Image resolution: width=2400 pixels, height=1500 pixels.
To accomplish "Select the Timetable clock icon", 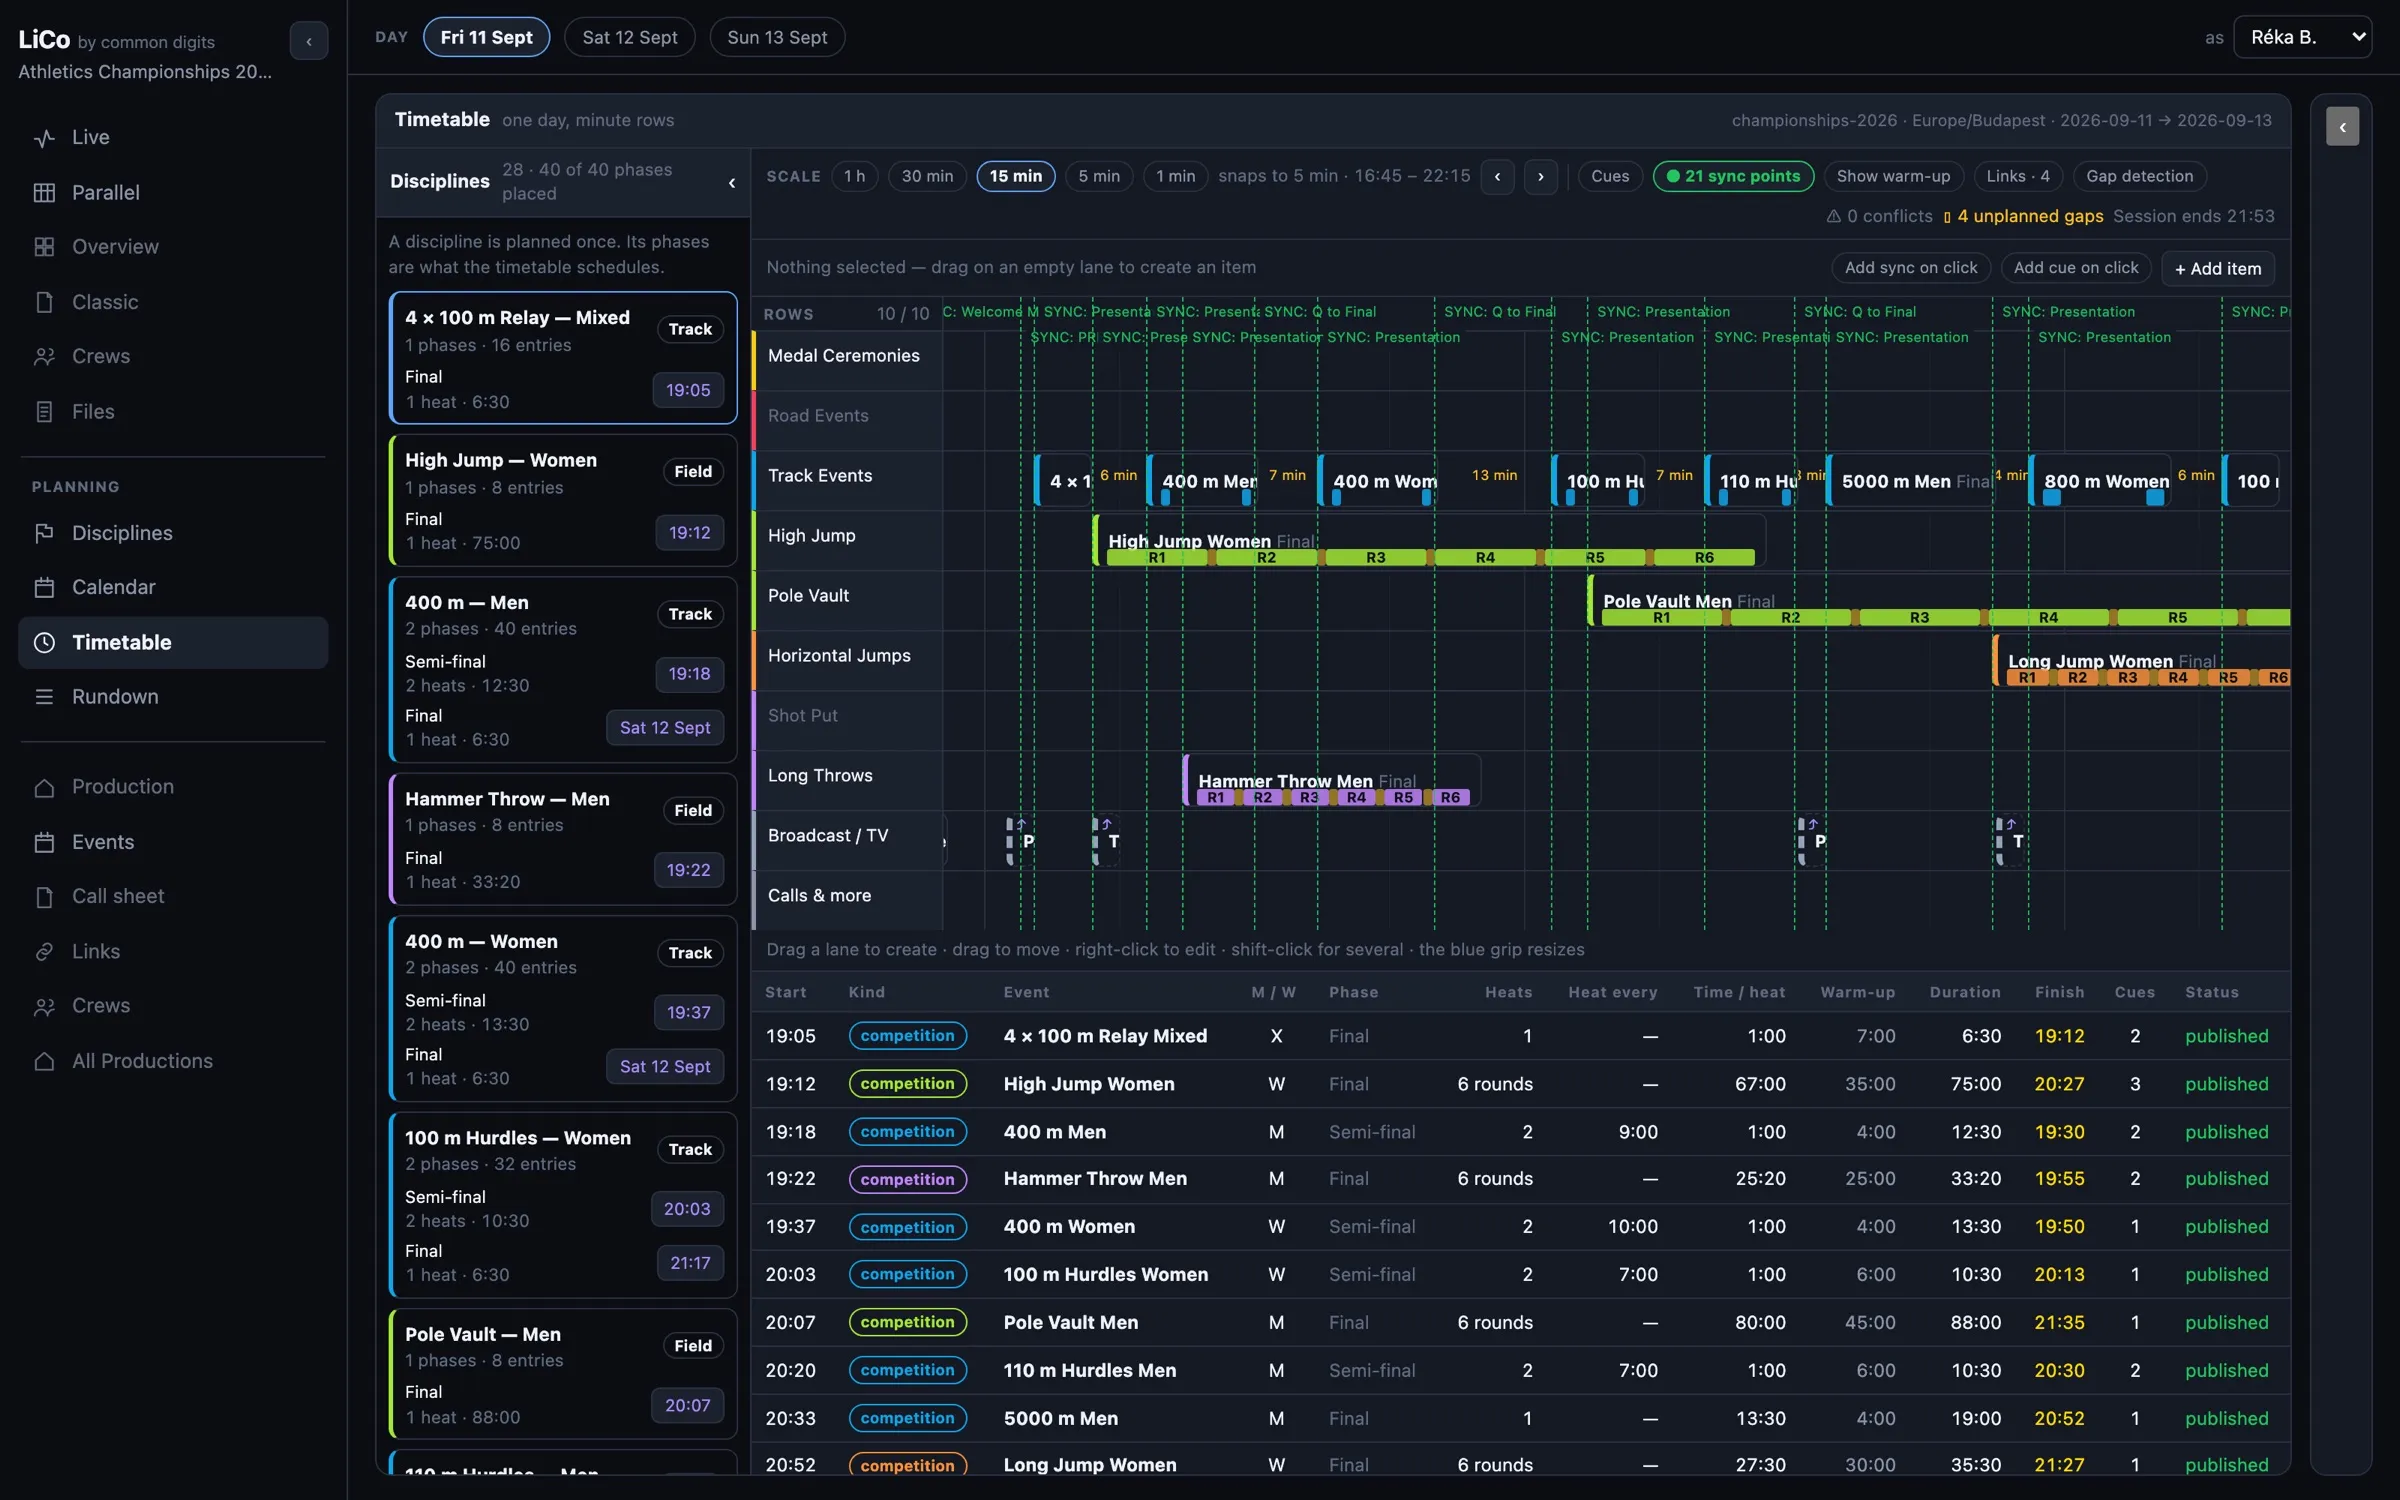I will 44,643.
